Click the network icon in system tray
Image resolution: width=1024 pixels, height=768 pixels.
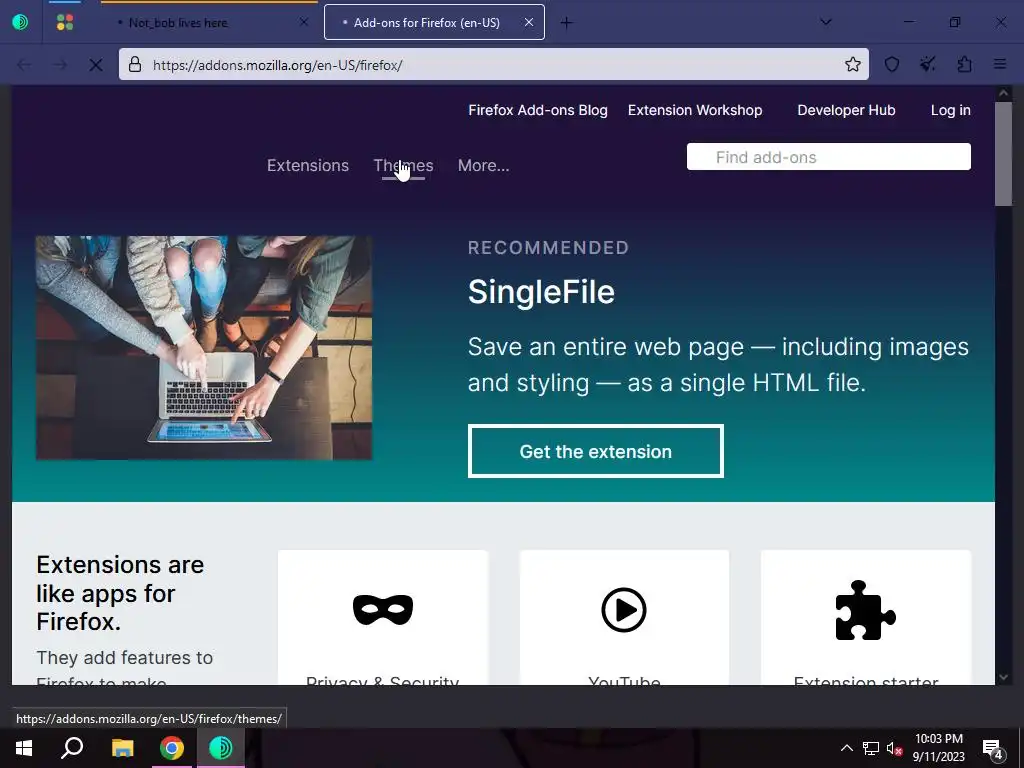(x=871, y=748)
